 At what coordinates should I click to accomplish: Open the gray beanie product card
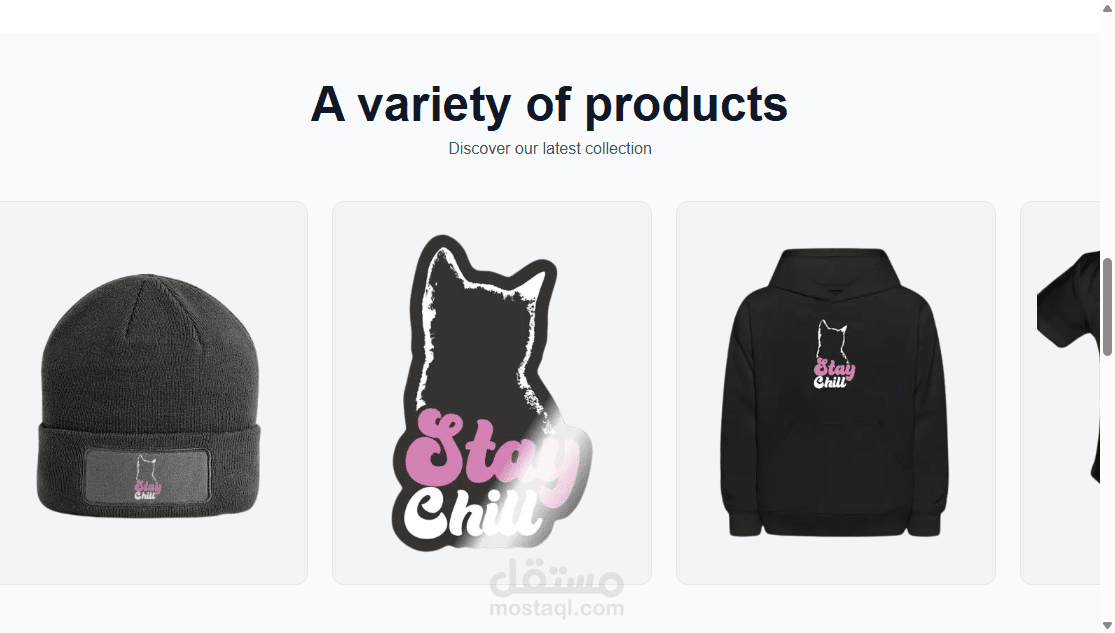153,393
